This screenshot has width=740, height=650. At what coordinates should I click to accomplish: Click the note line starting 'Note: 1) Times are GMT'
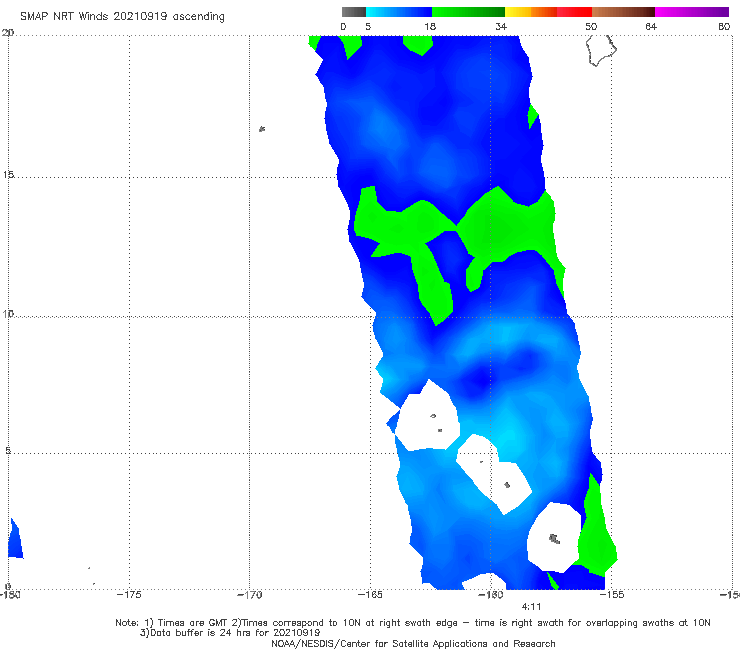(x=412, y=623)
